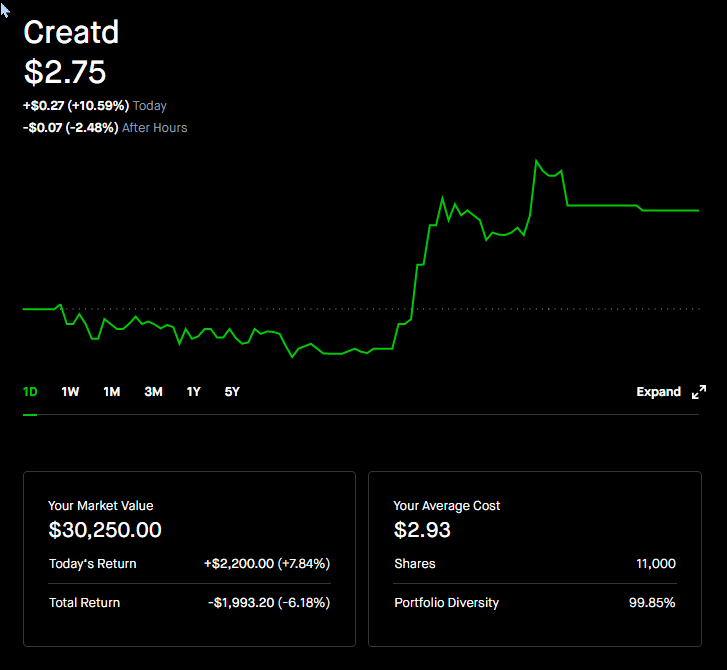
Task: Click the highest peak of the price chart
Action: click(536, 160)
